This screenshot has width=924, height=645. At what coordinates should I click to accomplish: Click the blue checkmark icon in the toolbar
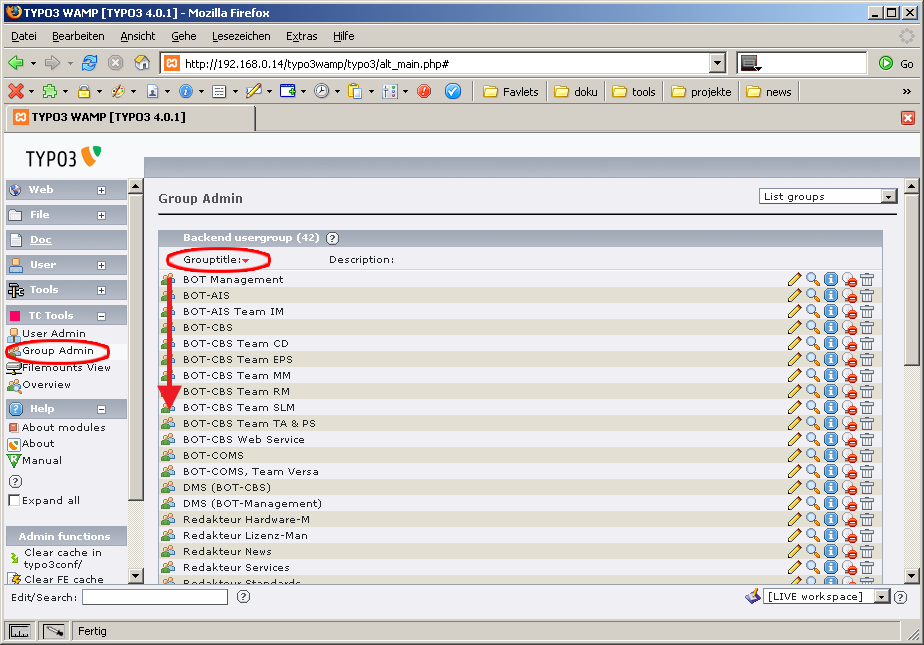point(453,91)
